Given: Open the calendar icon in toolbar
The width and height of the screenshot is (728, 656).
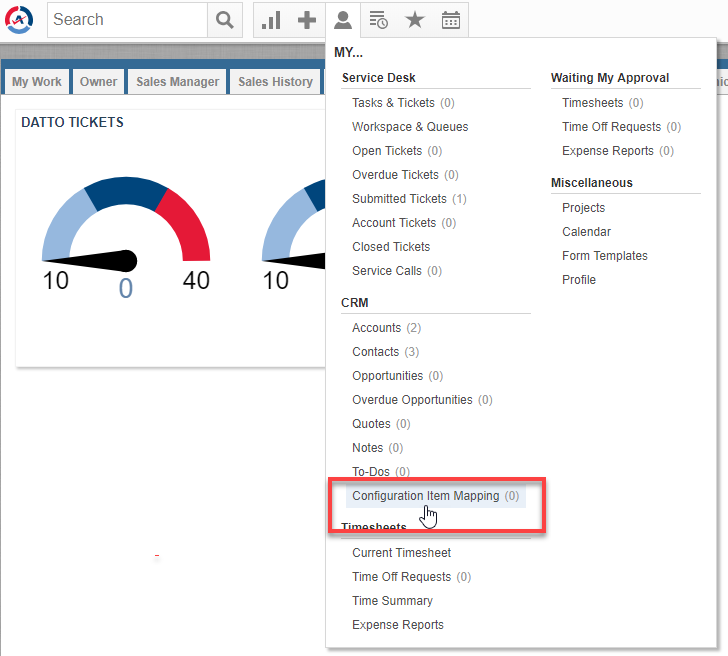Looking at the screenshot, I should tap(451, 20).
